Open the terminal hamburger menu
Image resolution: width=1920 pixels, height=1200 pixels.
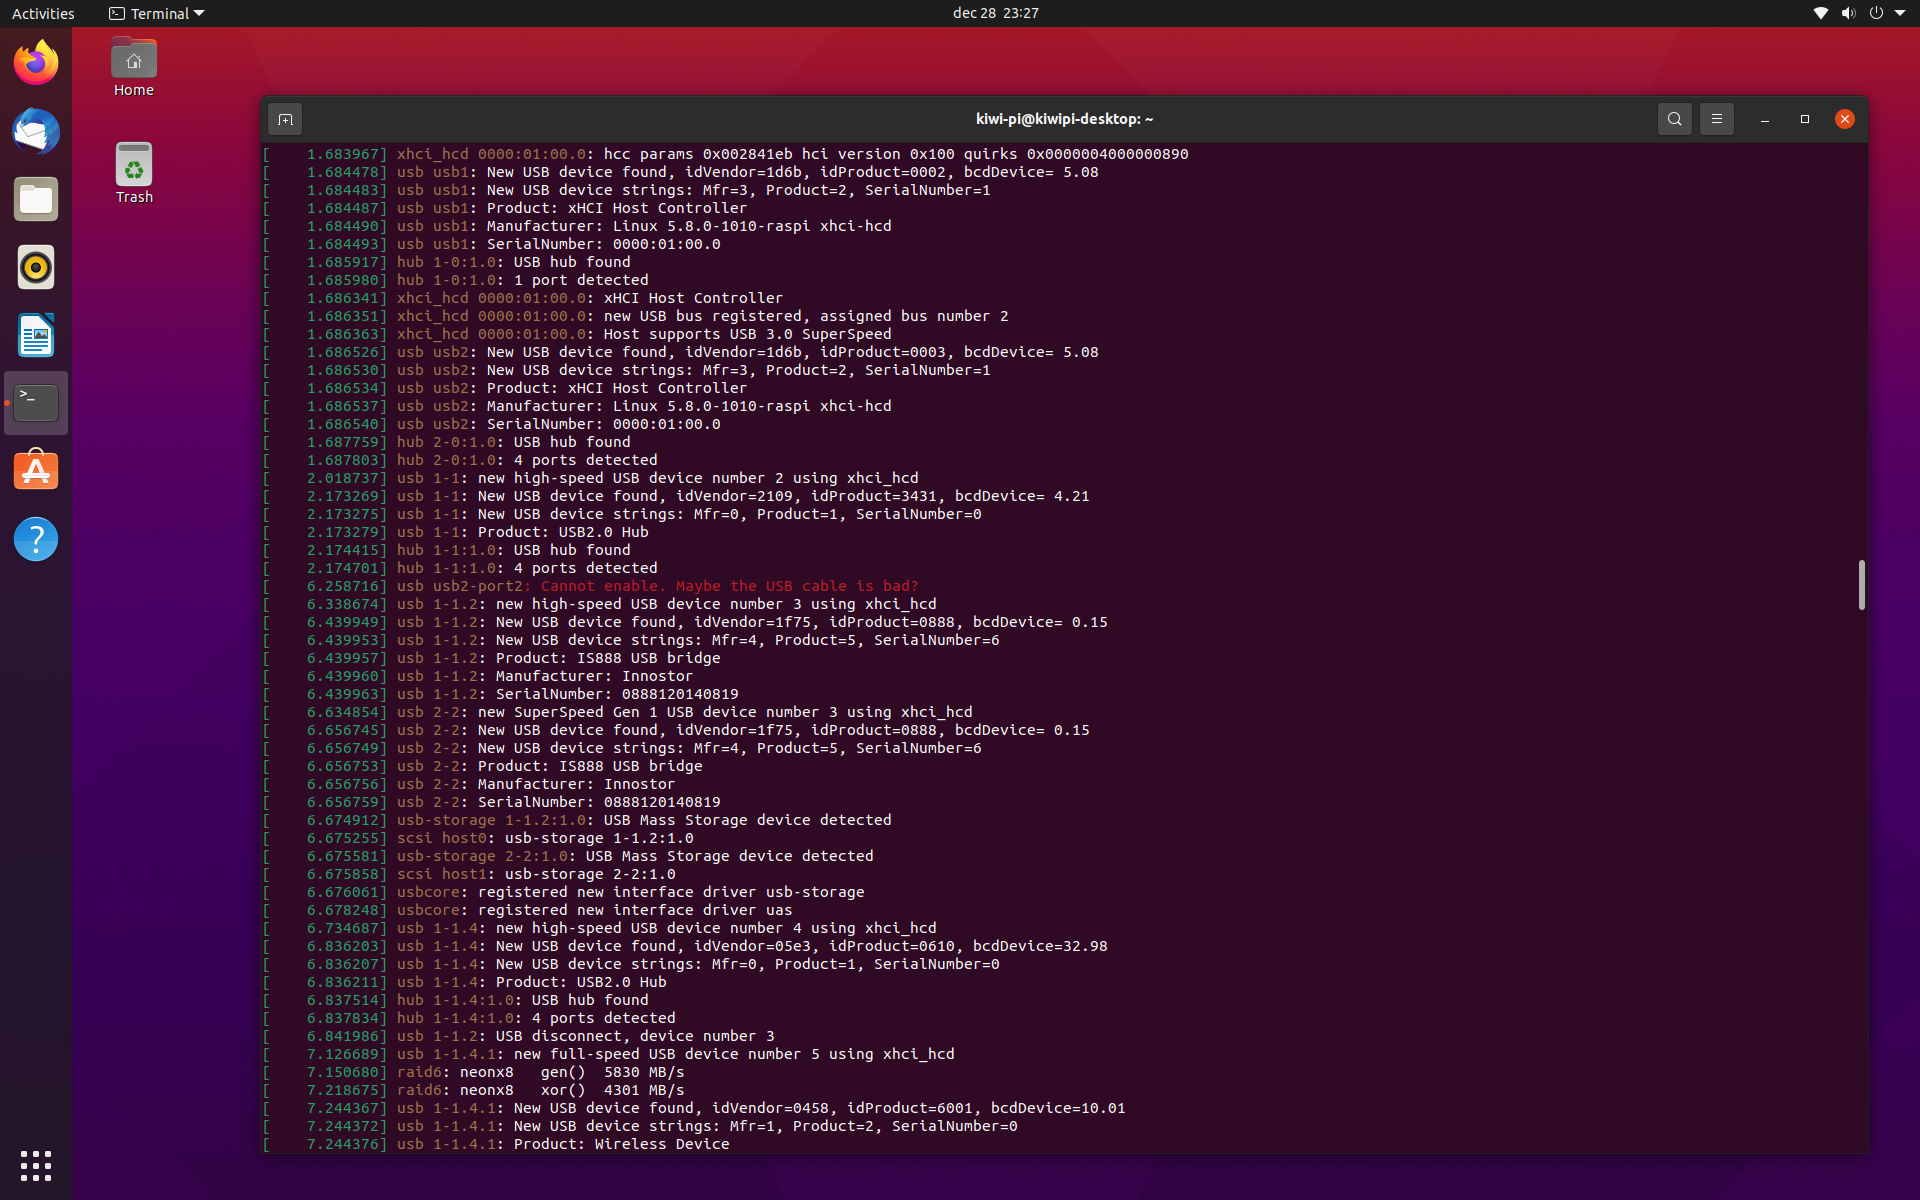(x=1716, y=119)
